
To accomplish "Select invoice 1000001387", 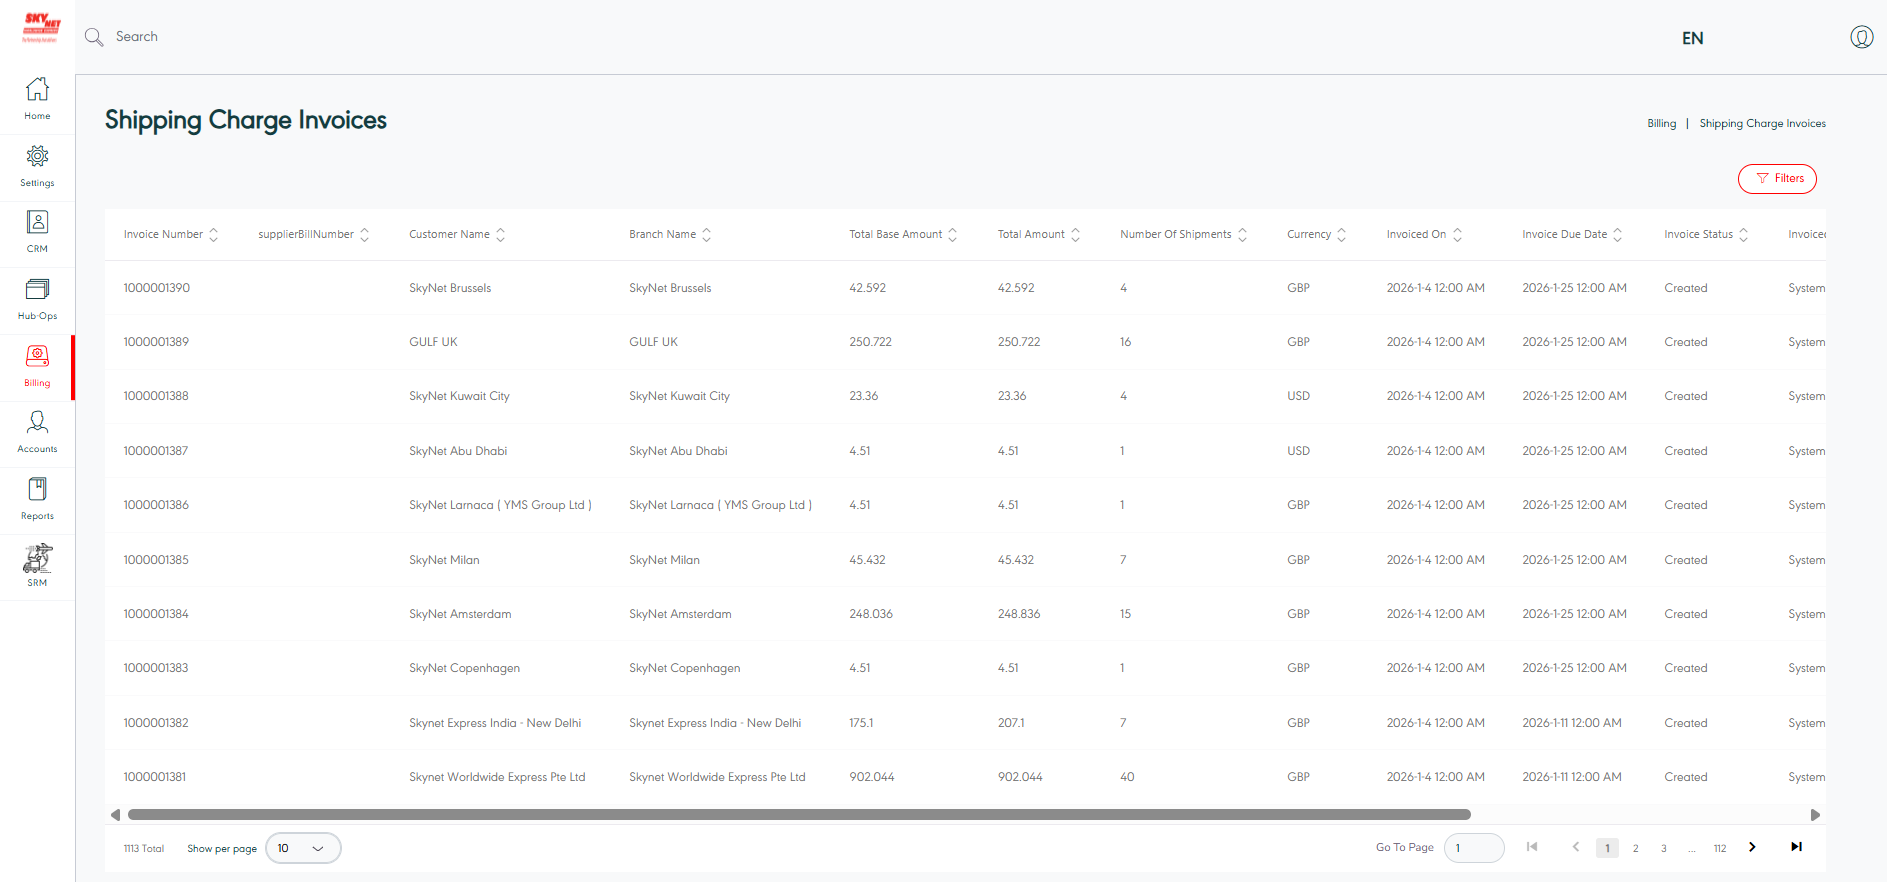I will (x=156, y=451).
